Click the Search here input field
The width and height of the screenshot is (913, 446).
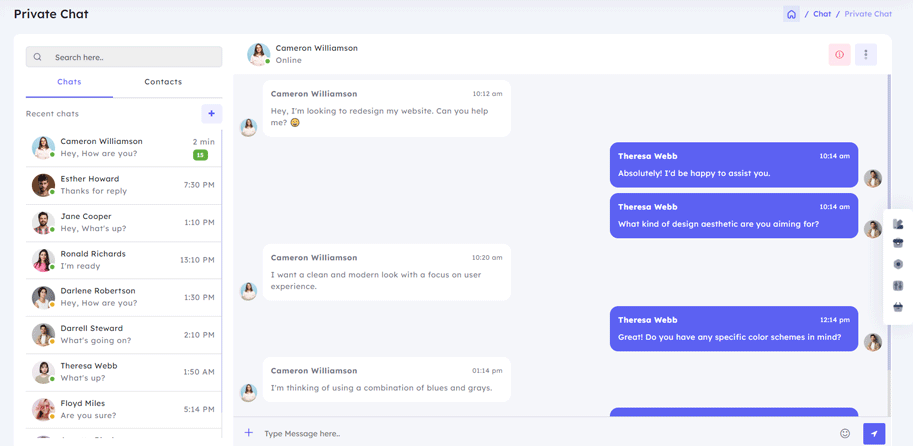[123, 57]
